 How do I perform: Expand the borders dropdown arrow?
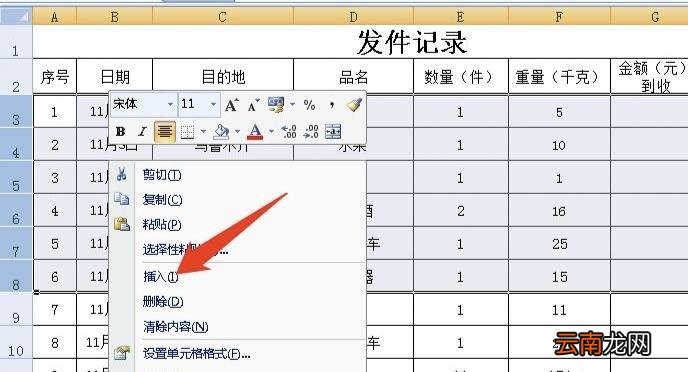[x=203, y=132]
